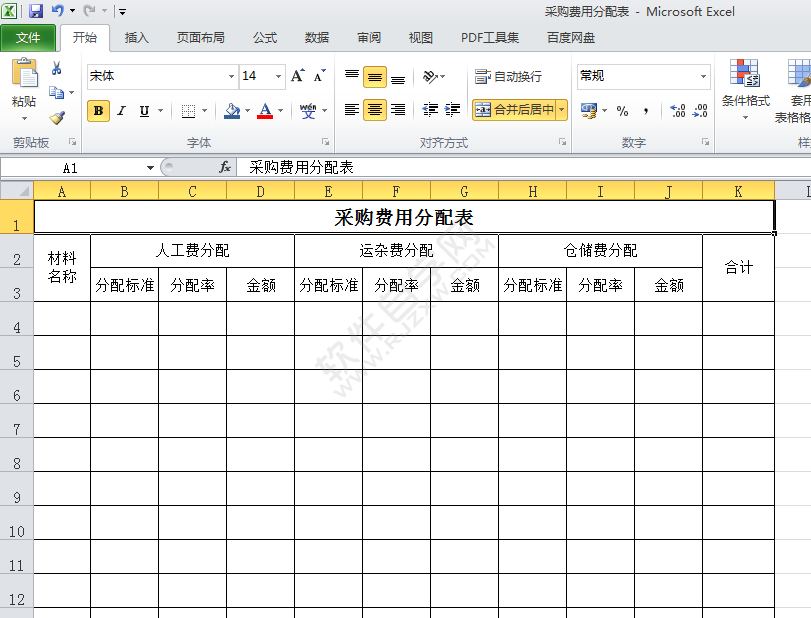Toggle 合并后居中 (Merge and Center)
This screenshot has height=618, width=811.
[517, 109]
